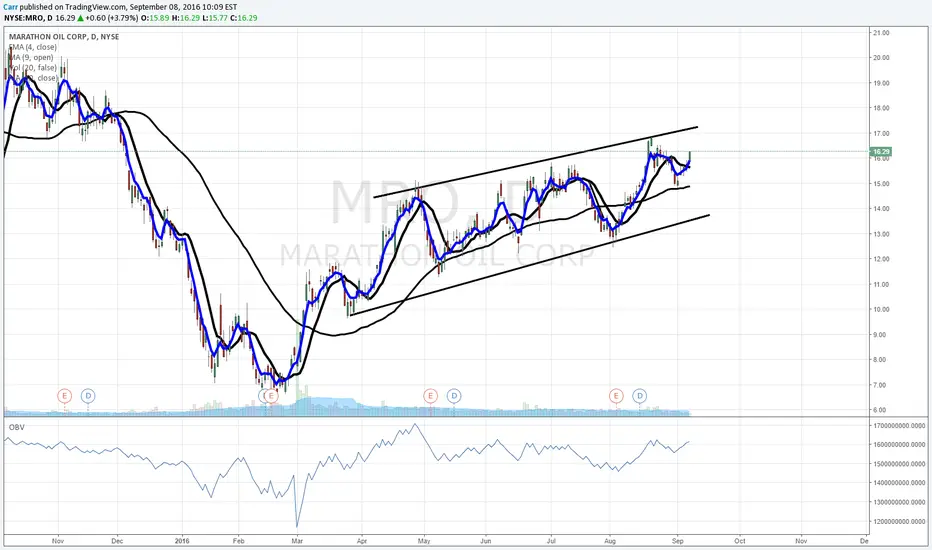This screenshot has width=932, height=550.
Task: Click the dividend D marker after August
Action: coord(640,396)
